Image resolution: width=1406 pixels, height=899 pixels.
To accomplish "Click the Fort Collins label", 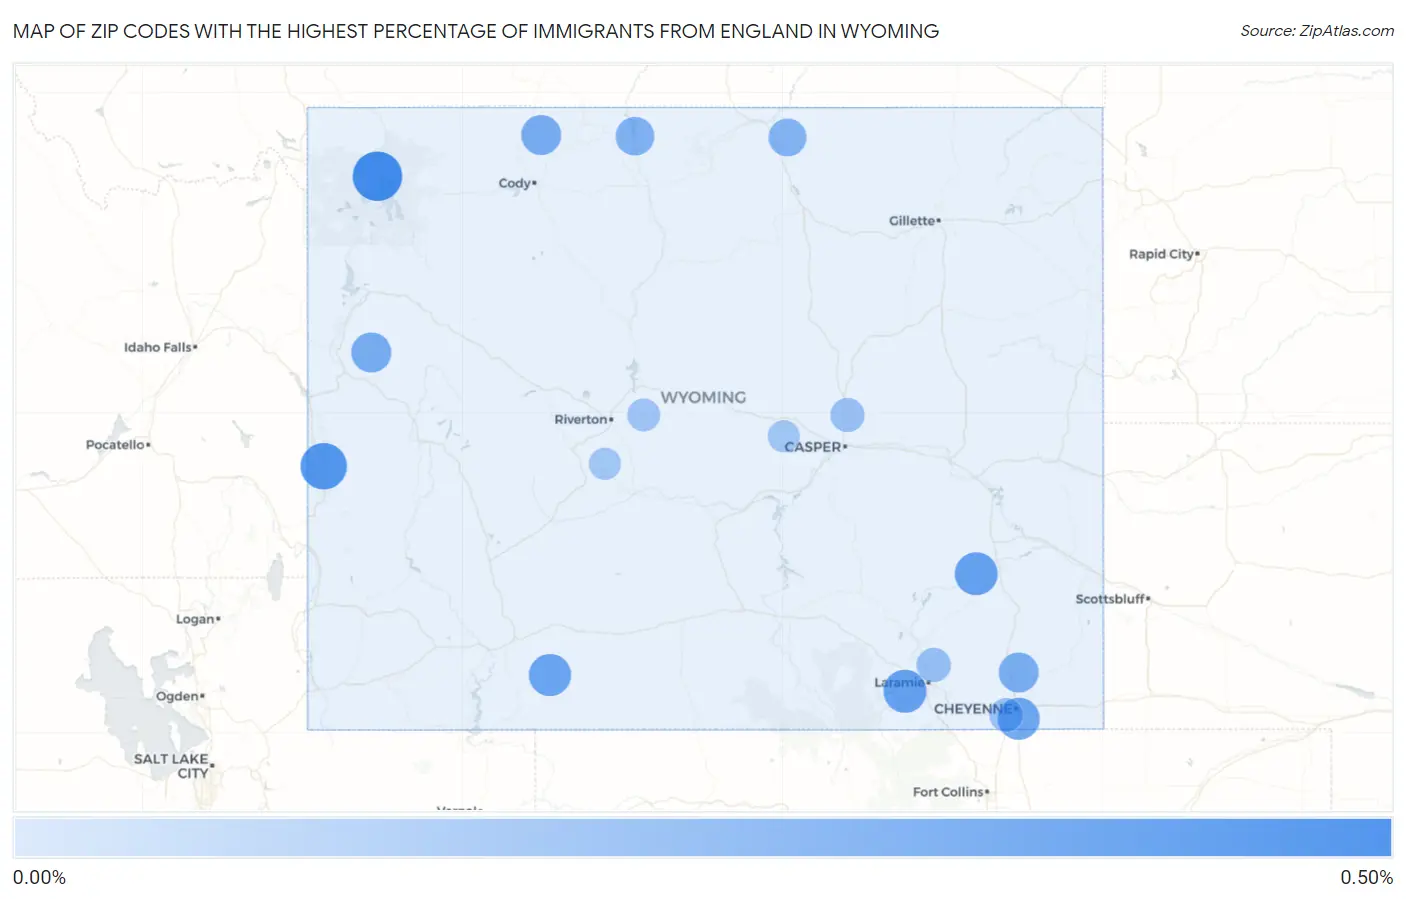I will (x=950, y=792).
